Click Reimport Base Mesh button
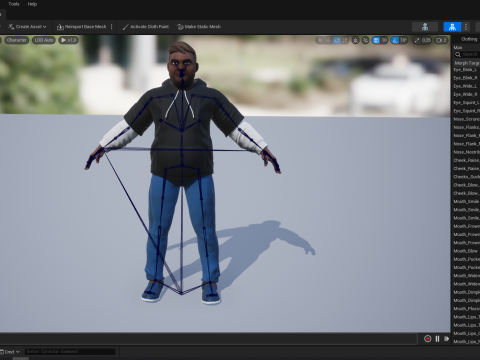The image size is (480, 360). click(x=81, y=27)
